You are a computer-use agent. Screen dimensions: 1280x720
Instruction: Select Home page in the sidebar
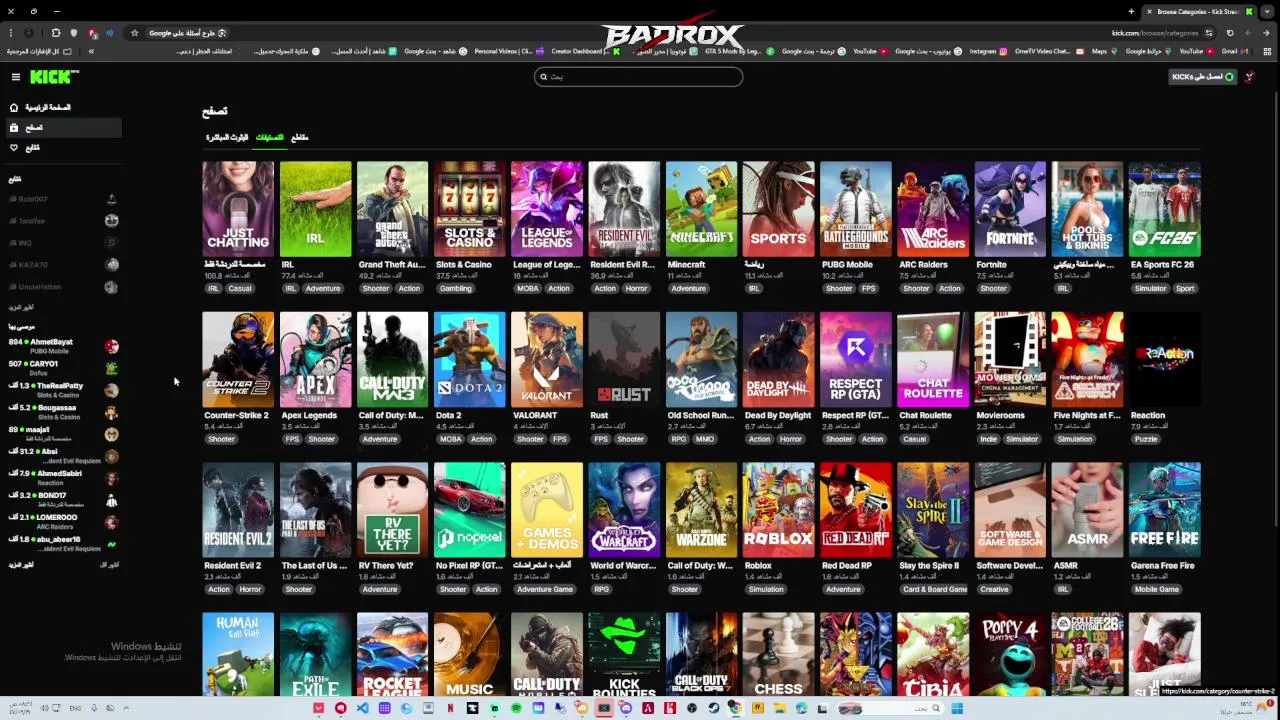(x=62, y=107)
